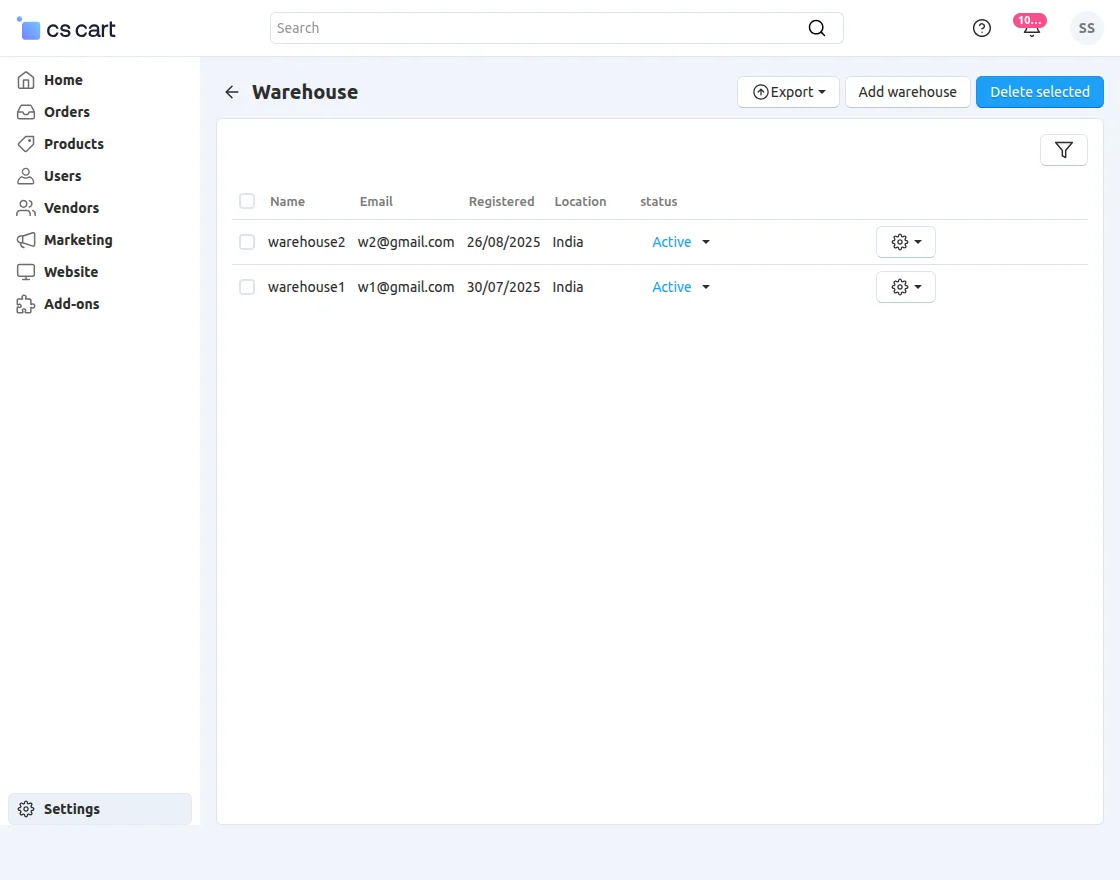Open the gear actions menu for warehouse1

tap(905, 287)
